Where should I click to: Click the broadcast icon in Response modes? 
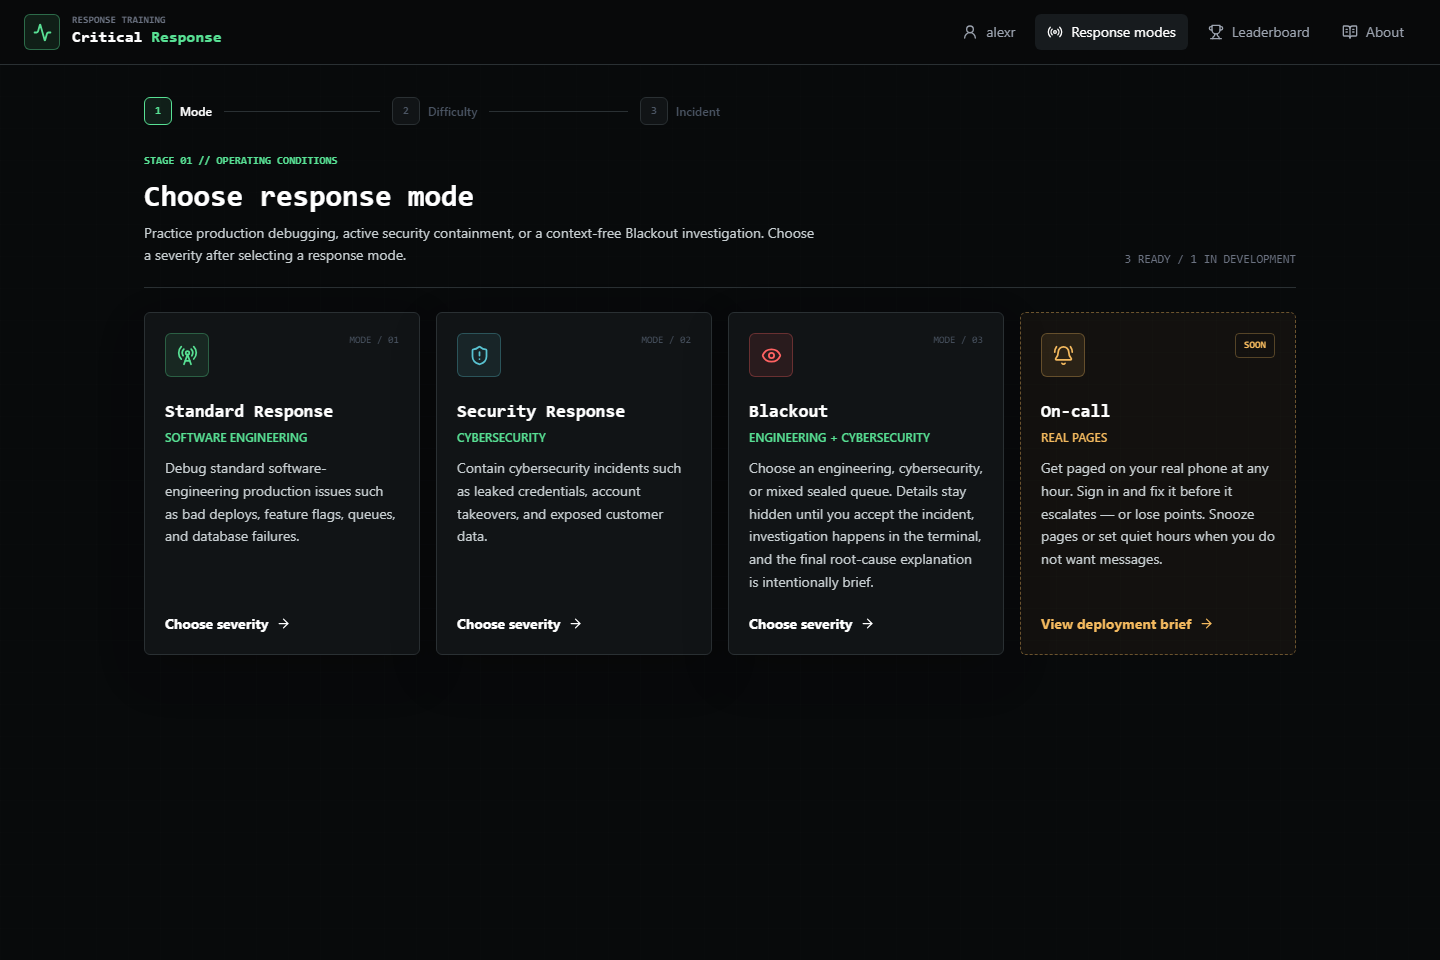[1055, 32]
